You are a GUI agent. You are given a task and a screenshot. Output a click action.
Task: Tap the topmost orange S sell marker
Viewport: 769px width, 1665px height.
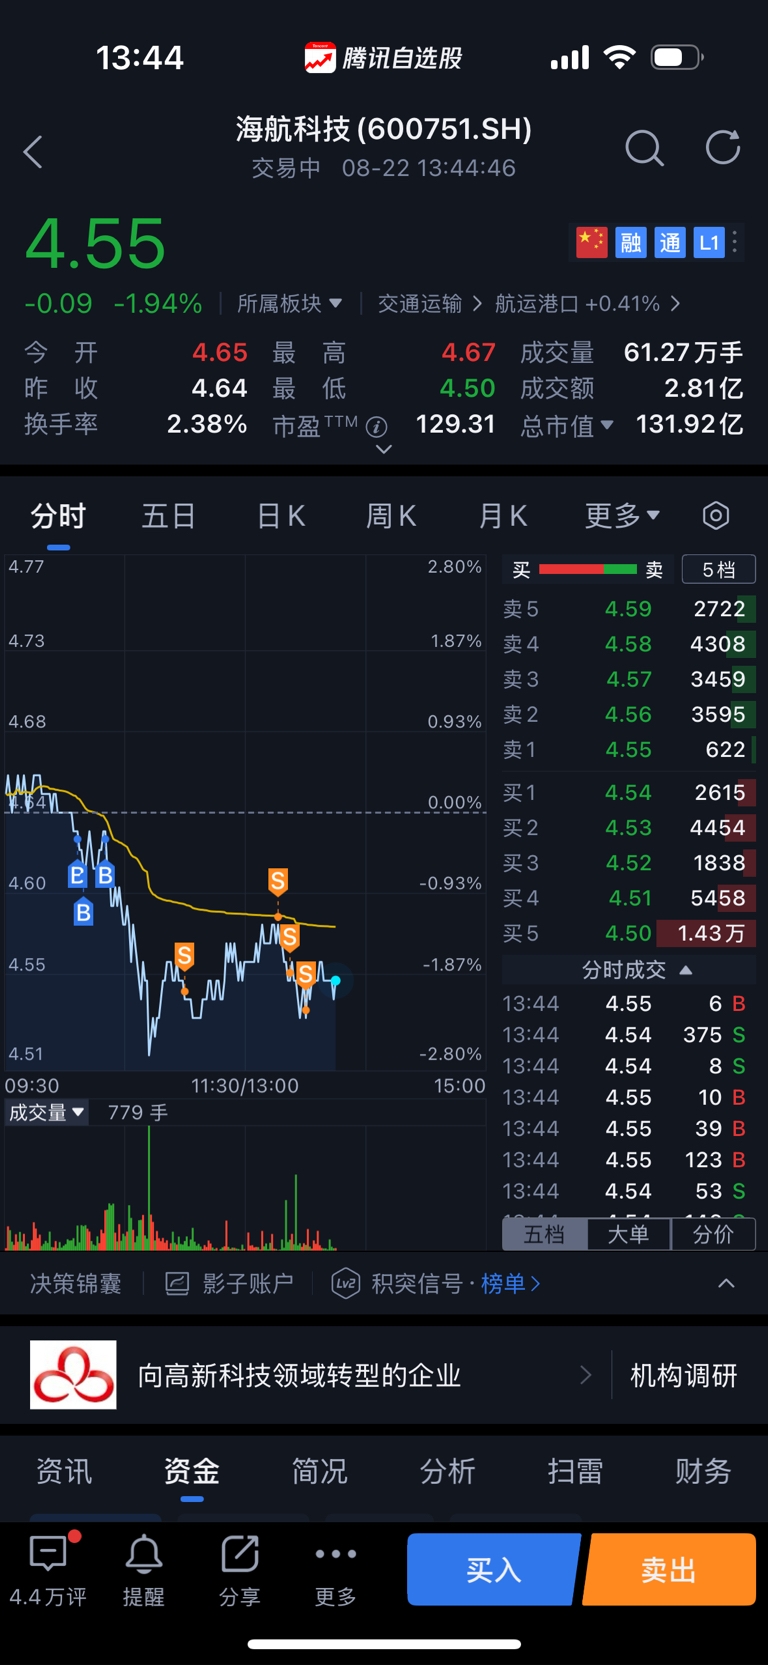click(278, 881)
